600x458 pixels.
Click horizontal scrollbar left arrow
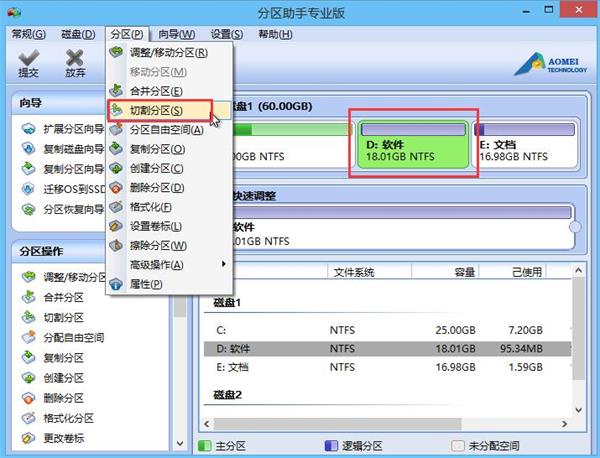(x=207, y=424)
